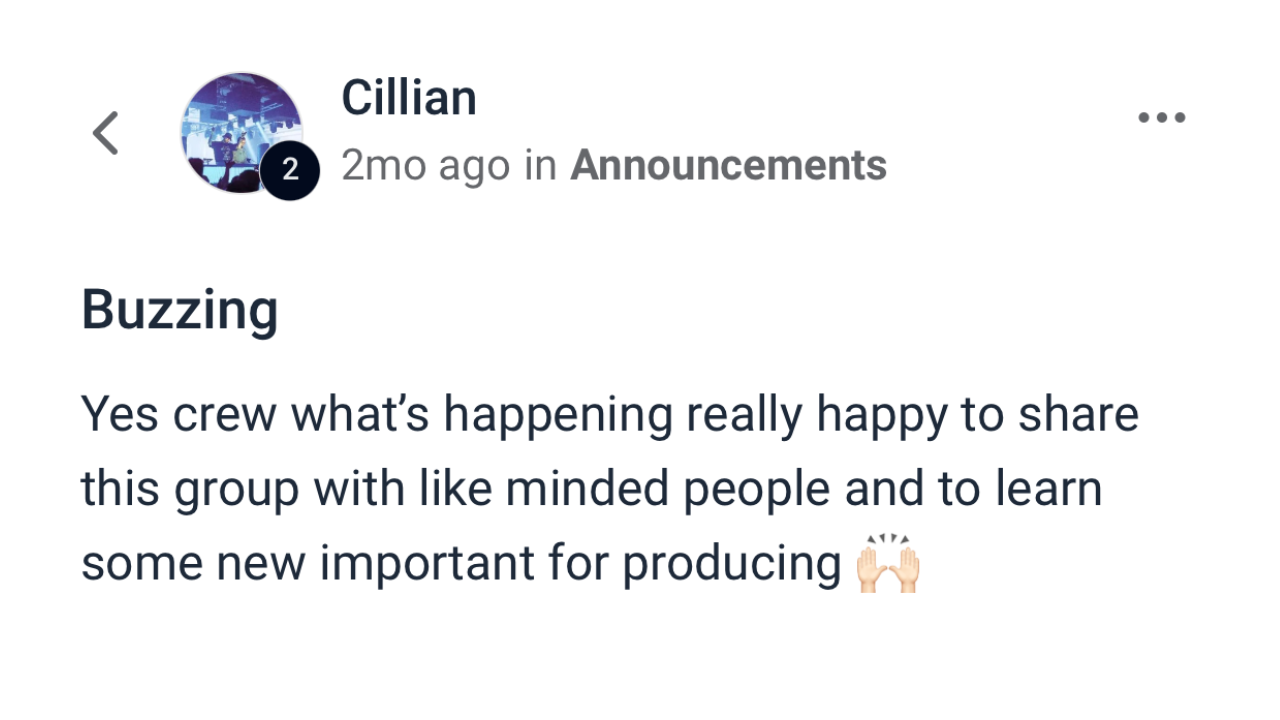Open Cillian's profile picture

point(242,132)
